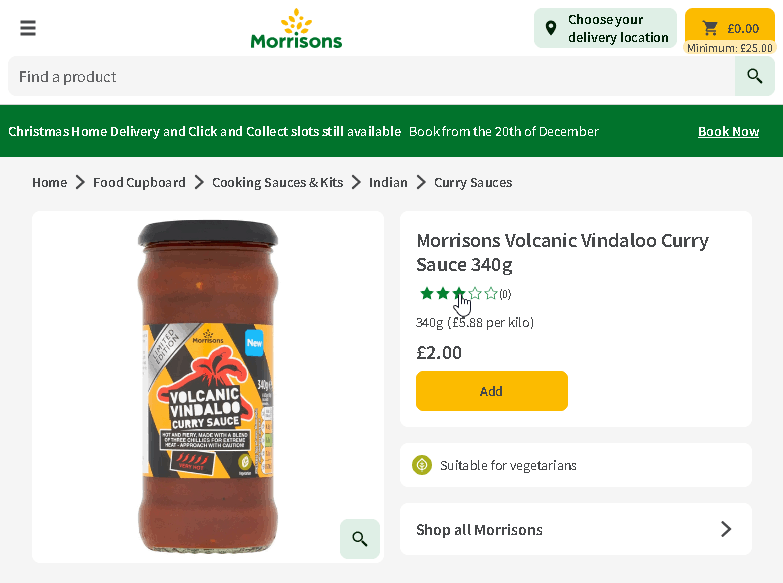Click the vegetarian leaf icon
Screen dimensions: 783x583
point(422,465)
